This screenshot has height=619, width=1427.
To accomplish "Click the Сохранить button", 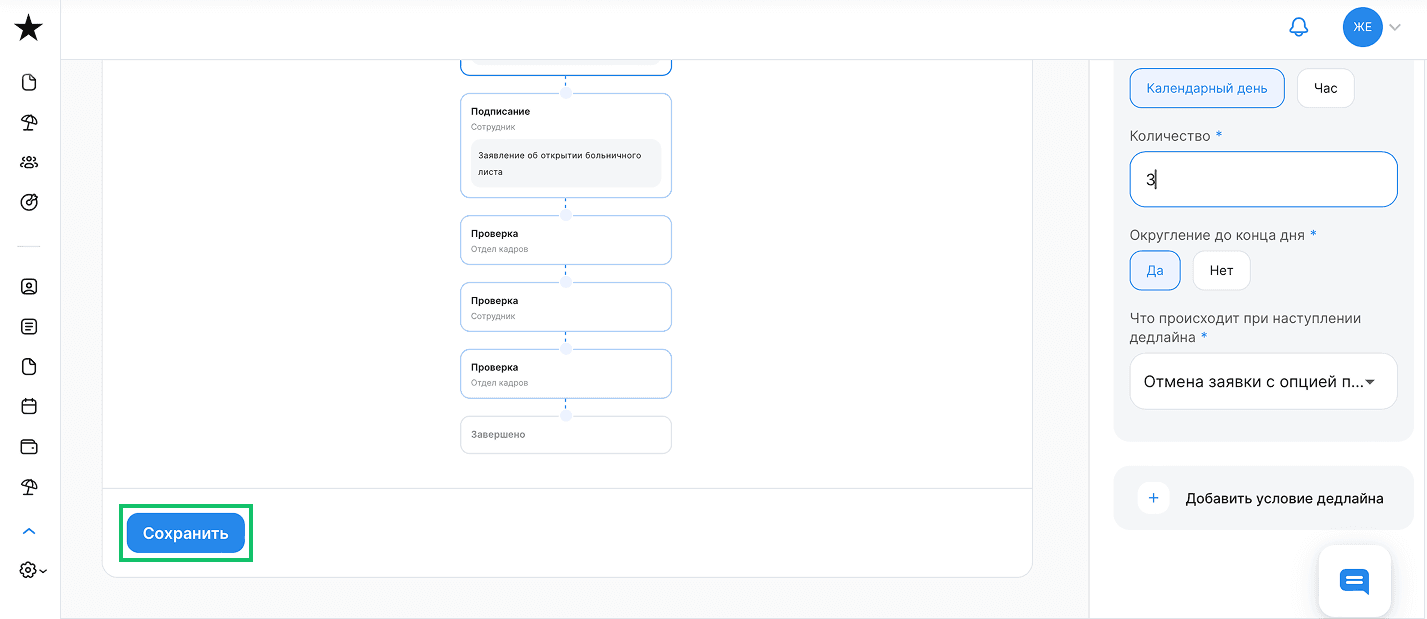I will point(186,533).
